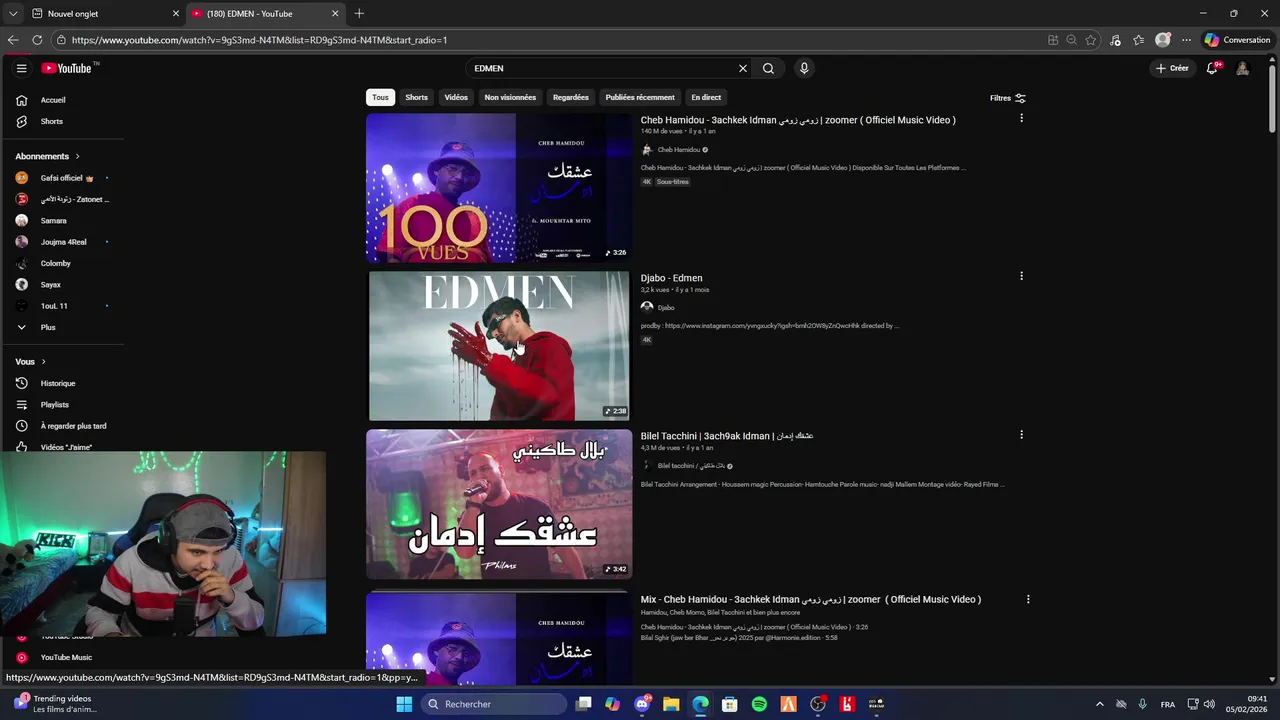
Task: Open the Filtres search filters
Action: (x=1008, y=98)
